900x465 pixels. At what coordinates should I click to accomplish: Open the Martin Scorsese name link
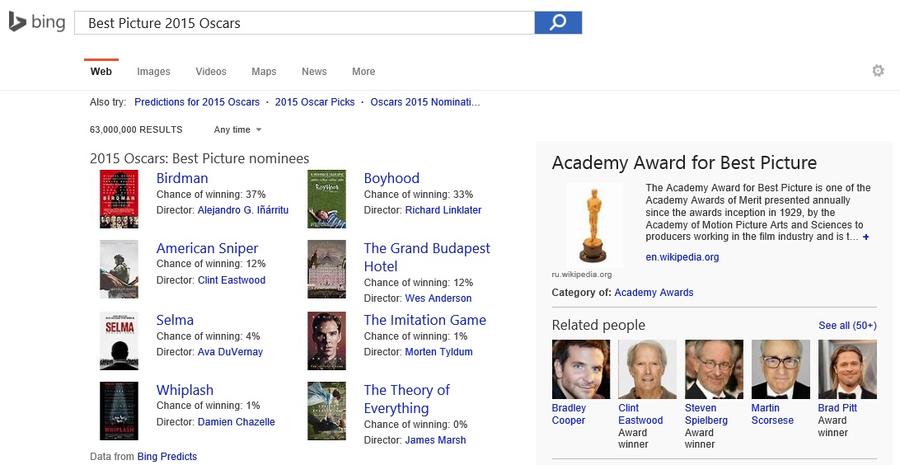pyautogui.click(x=775, y=414)
